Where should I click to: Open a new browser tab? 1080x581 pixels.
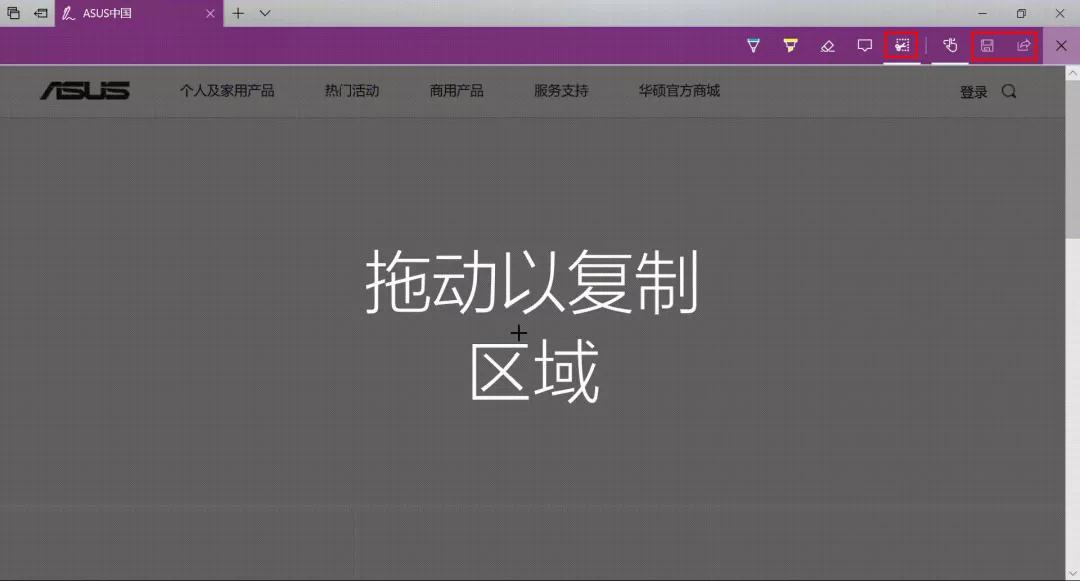[x=237, y=14]
